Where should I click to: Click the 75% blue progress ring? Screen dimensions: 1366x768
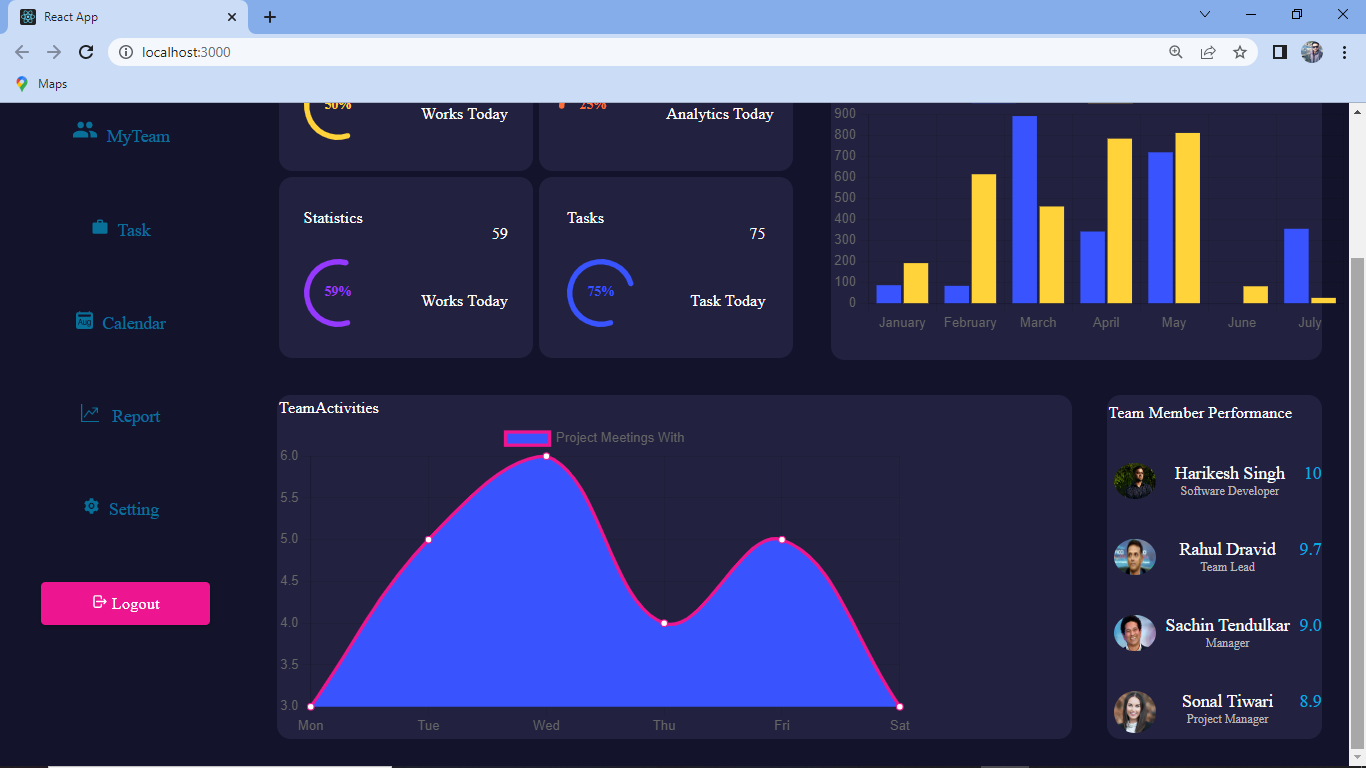pos(600,292)
